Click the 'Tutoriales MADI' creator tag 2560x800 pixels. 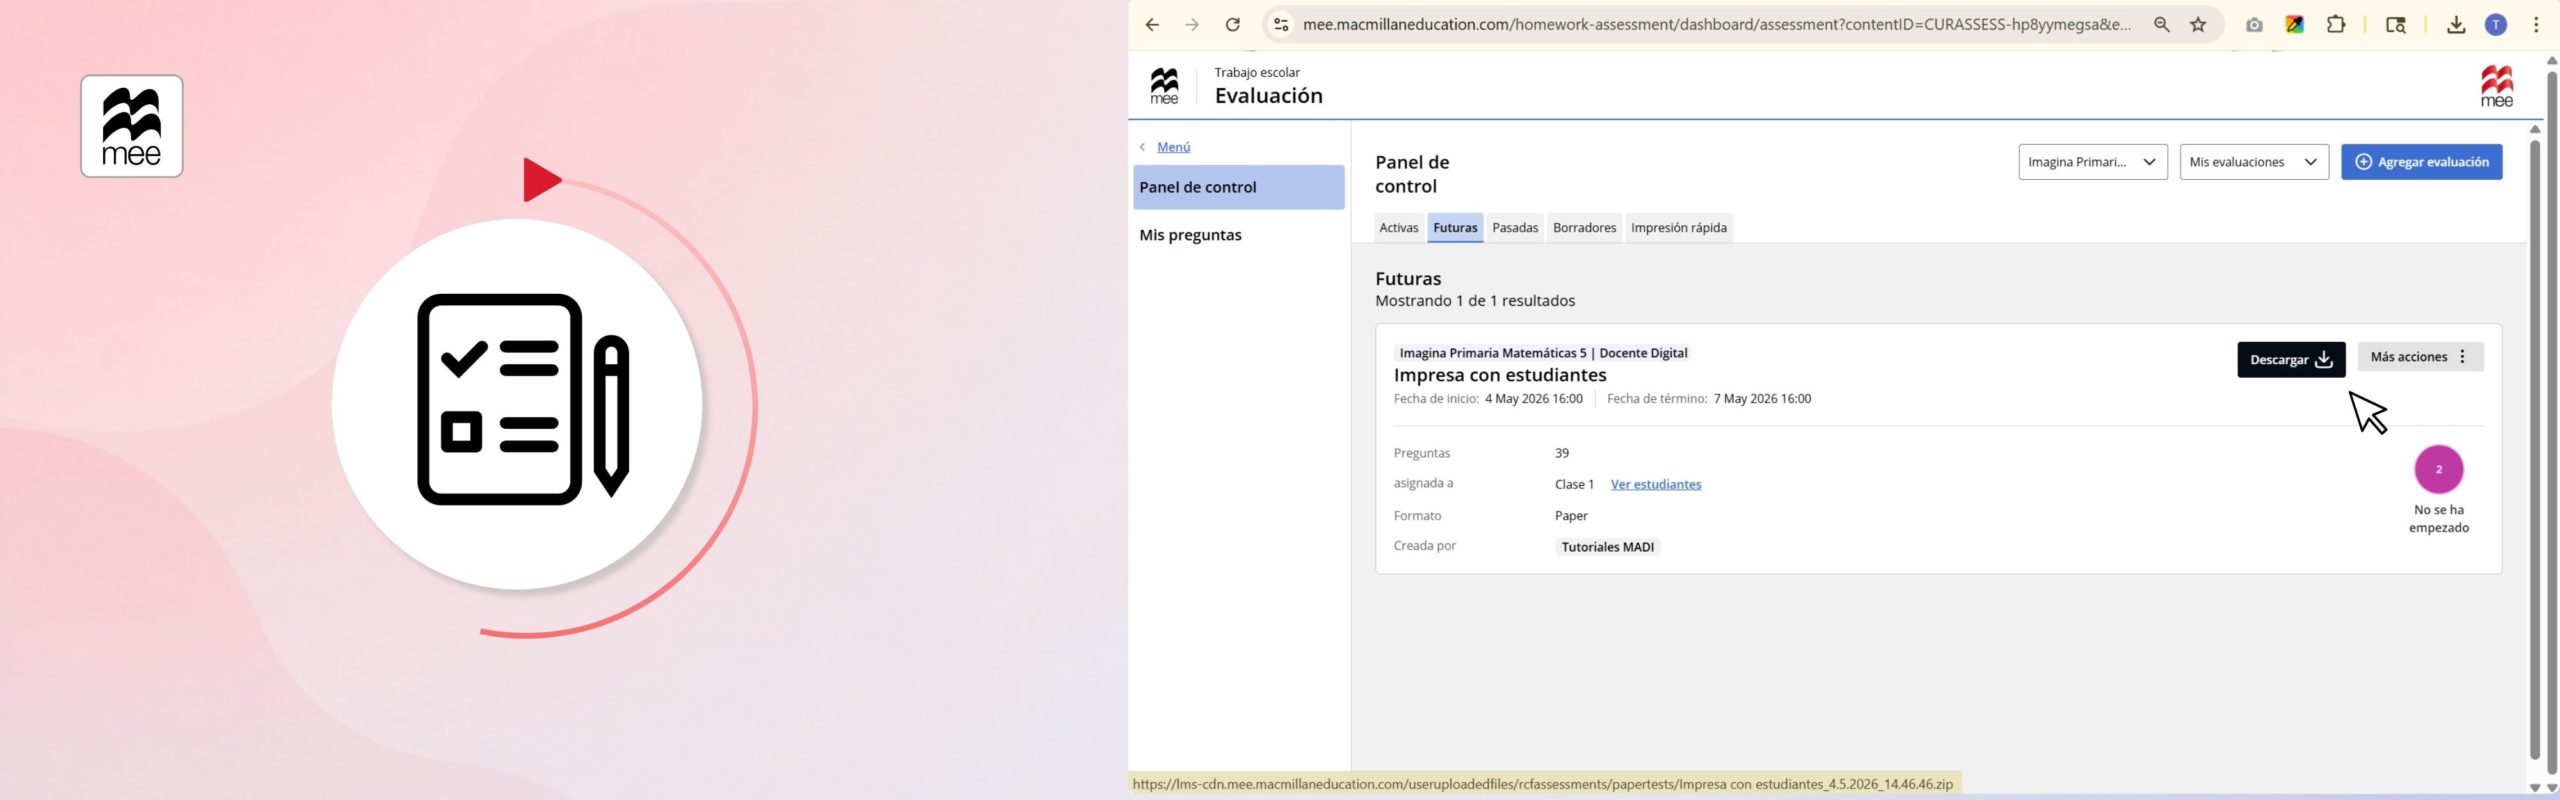(1607, 547)
